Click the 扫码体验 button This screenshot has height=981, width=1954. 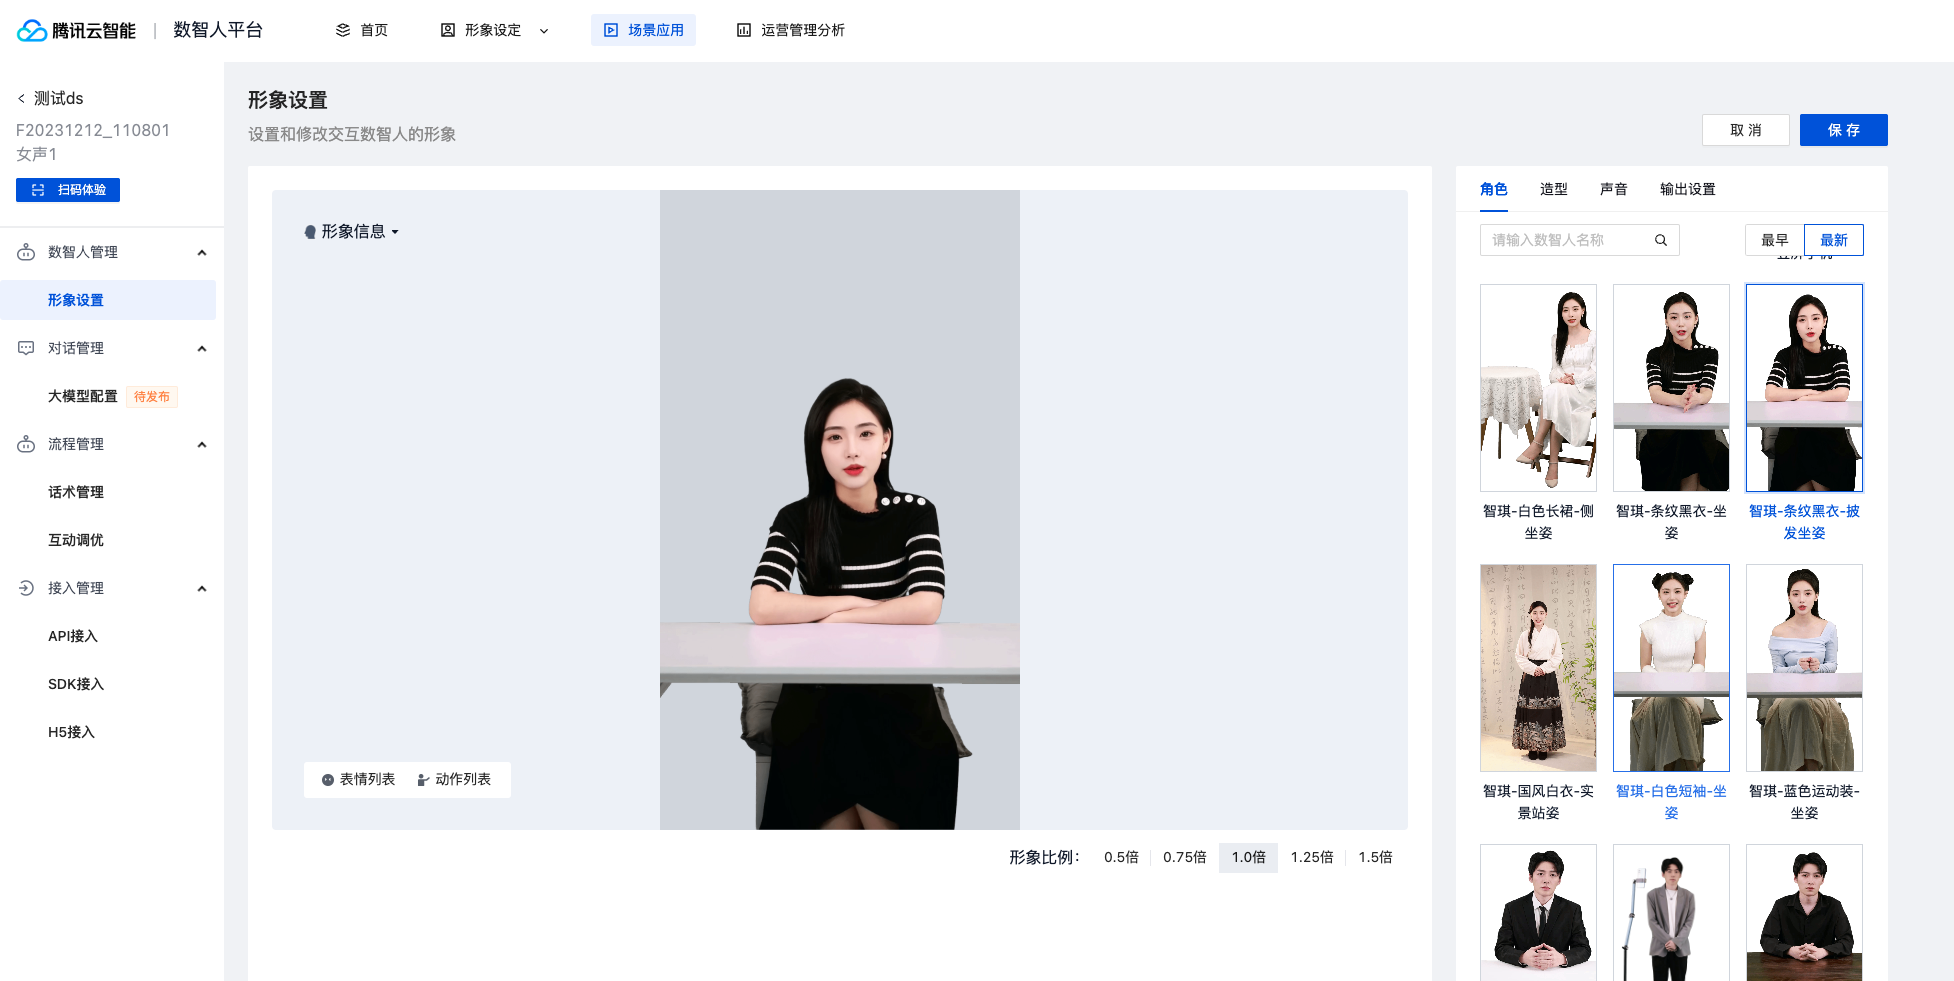coord(68,190)
